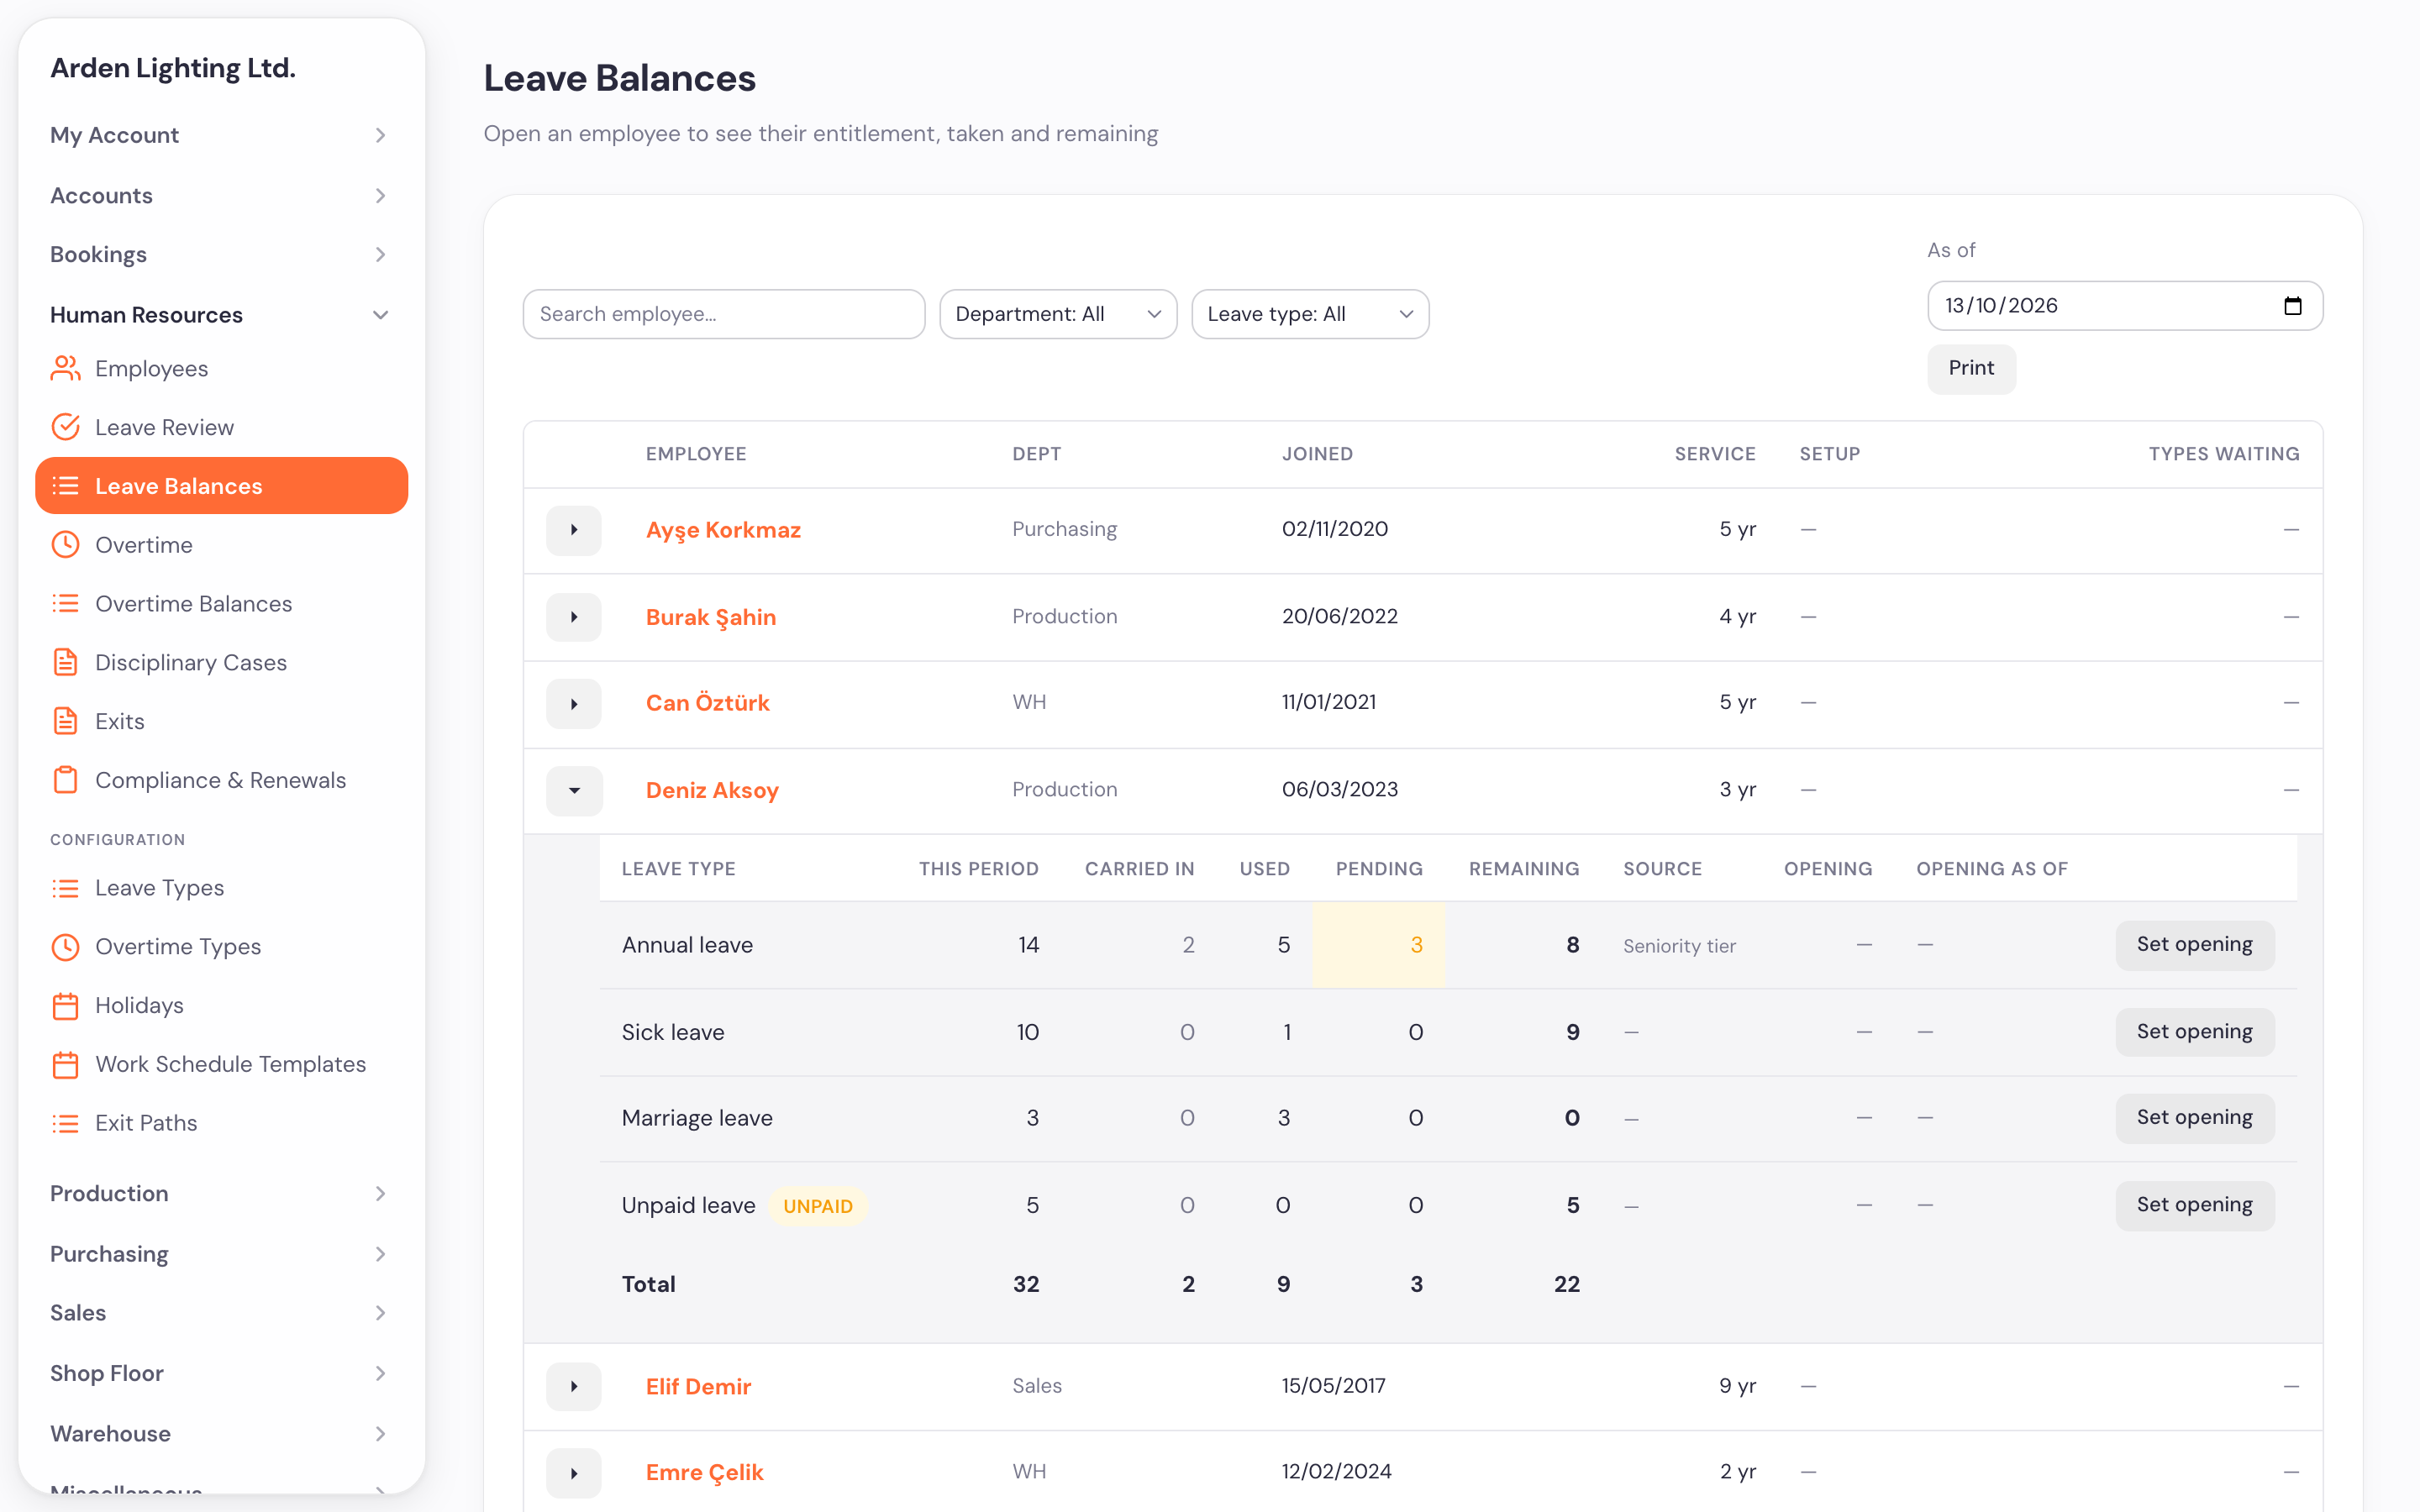This screenshot has height=1512, width=2420.
Task: Click the Holidays calendar icon
Action: click(65, 1005)
